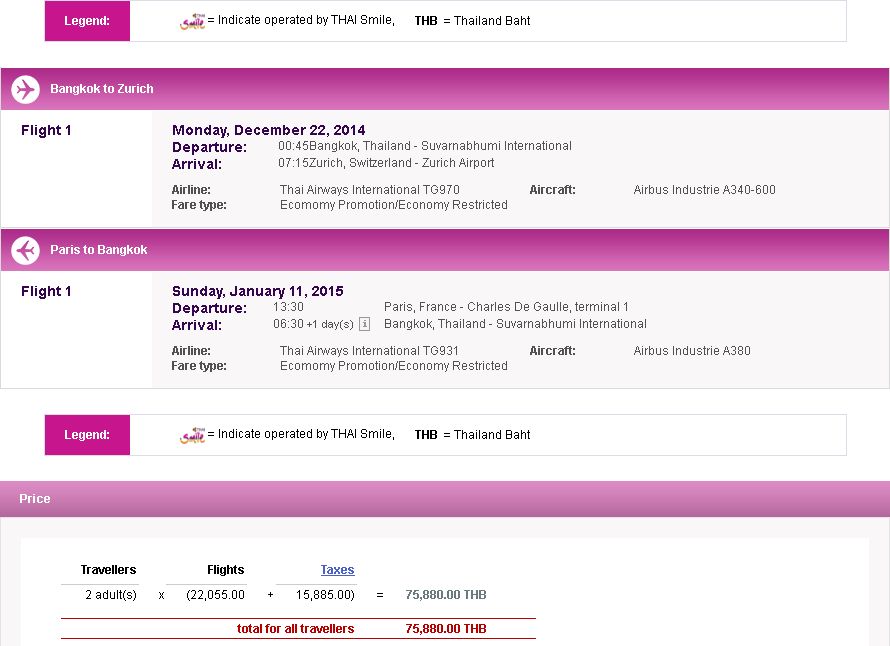Screen dimensions: 890x646
Task: Click the outbound plane icon for Bangkok to Zurich
Action: click(26, 89)
